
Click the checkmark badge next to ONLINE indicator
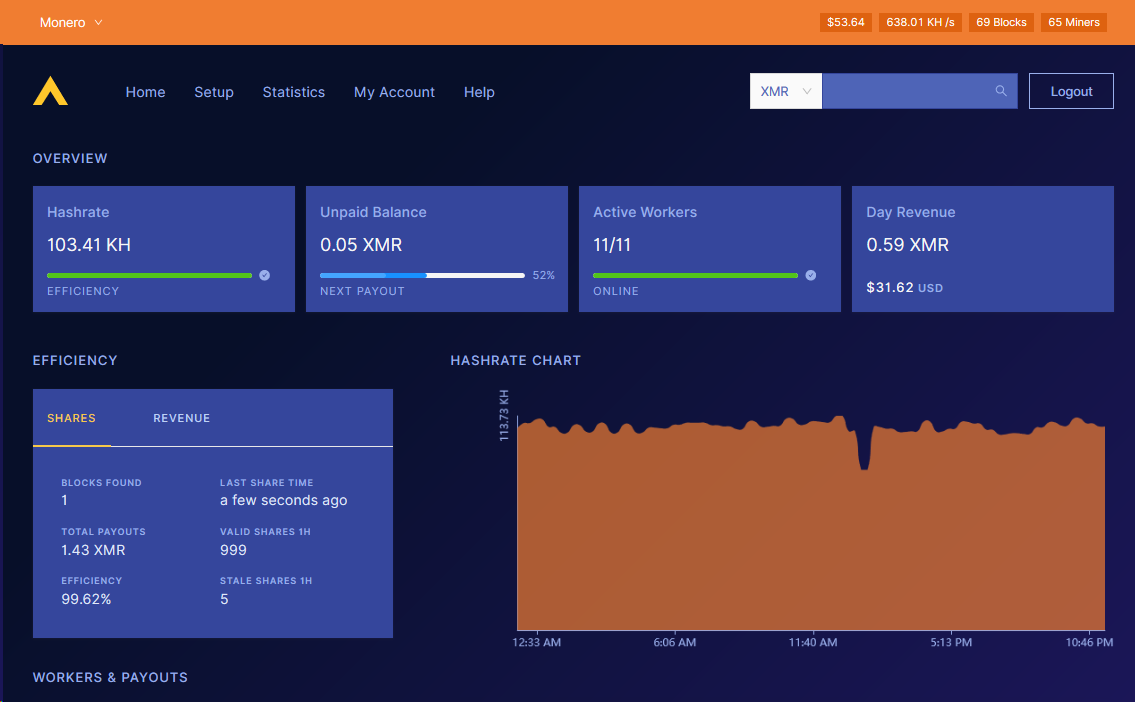point(810,275)
